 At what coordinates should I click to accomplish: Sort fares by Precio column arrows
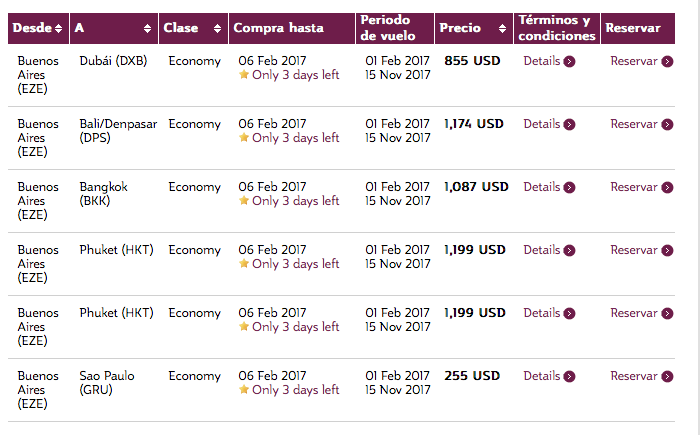coord(502,29)
